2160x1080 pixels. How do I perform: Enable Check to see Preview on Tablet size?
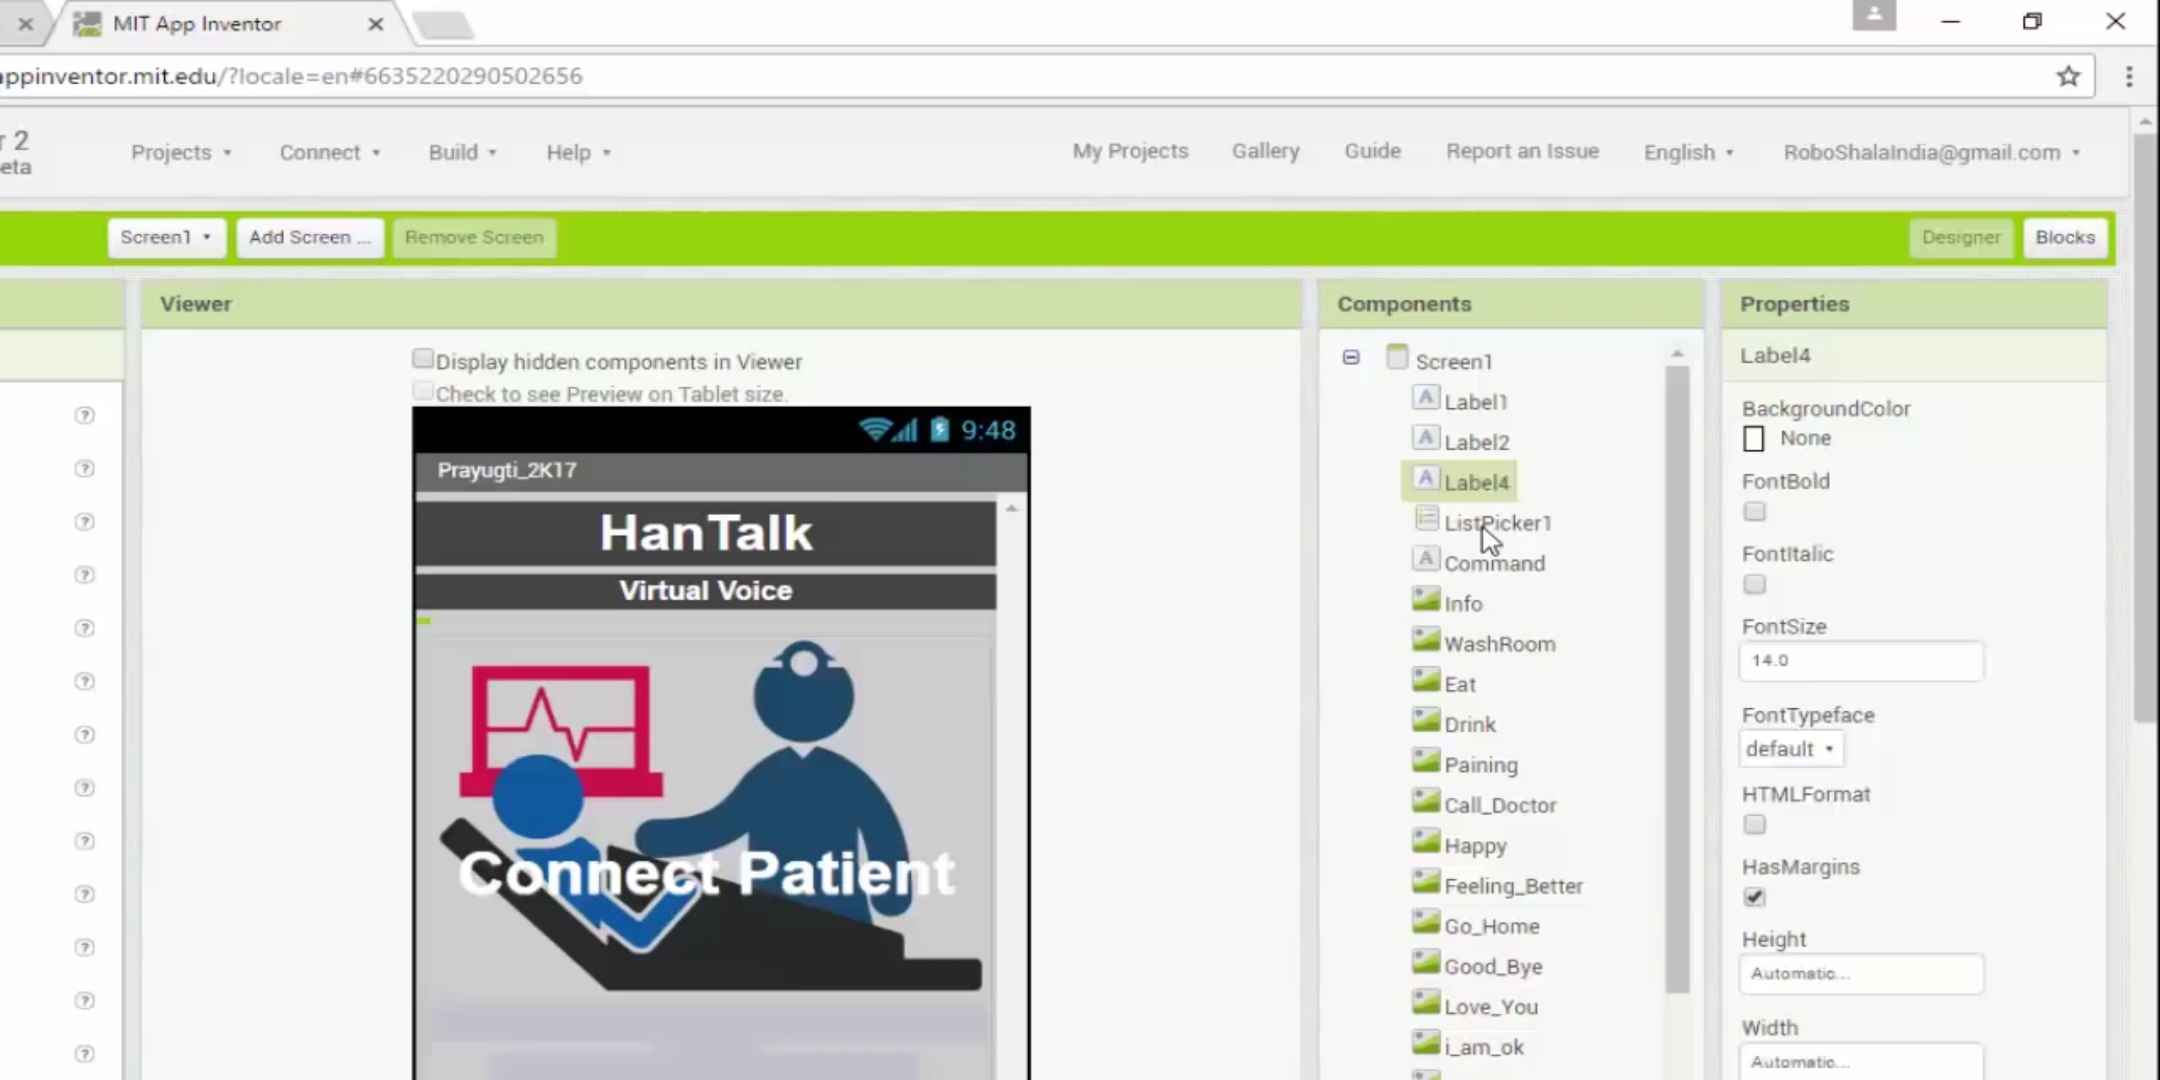pos(422,391)
